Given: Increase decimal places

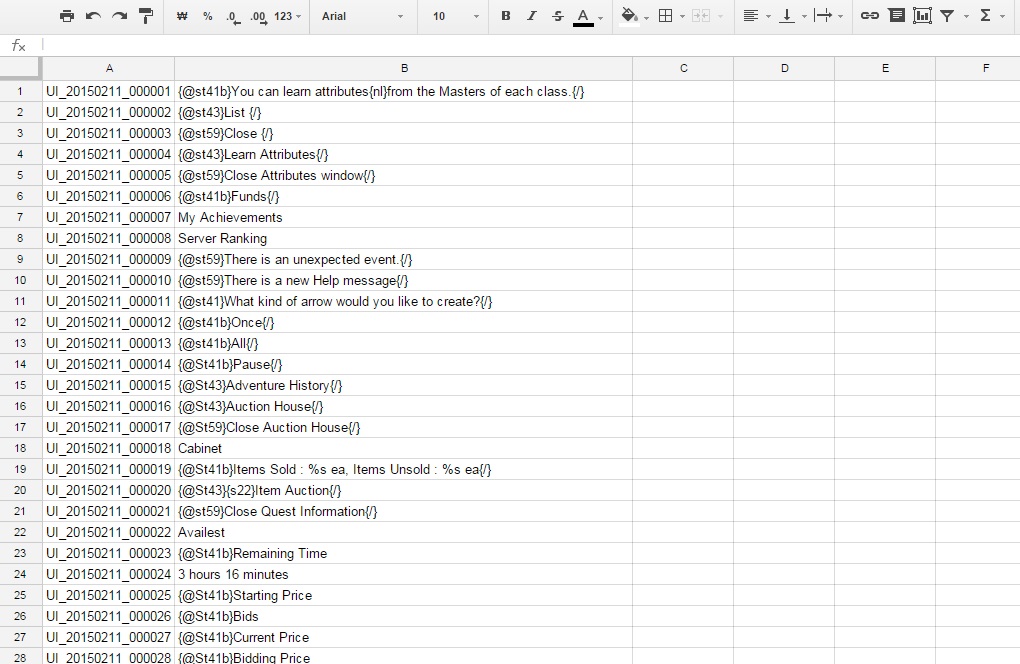Looking at the screenshot, I should tap(259, 17).
